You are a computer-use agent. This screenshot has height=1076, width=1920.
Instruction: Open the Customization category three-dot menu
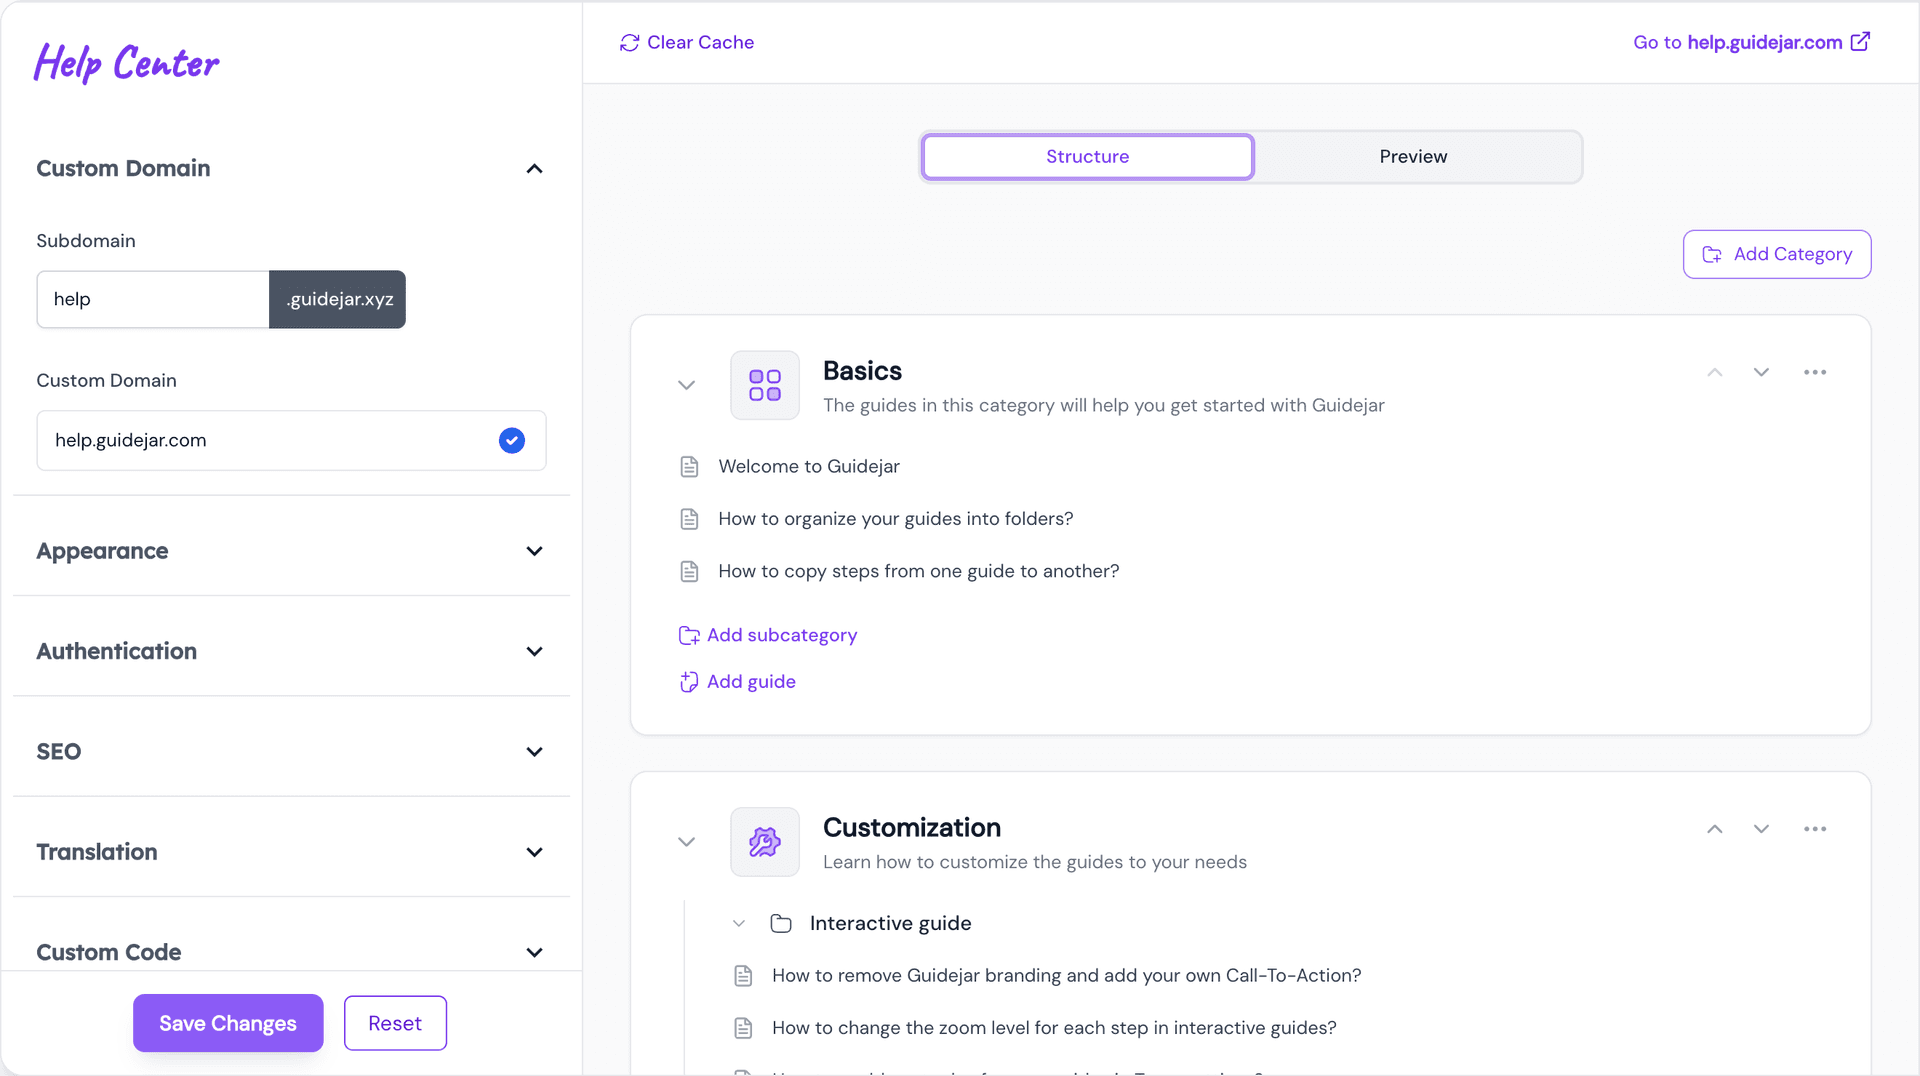pos(1815,829)
